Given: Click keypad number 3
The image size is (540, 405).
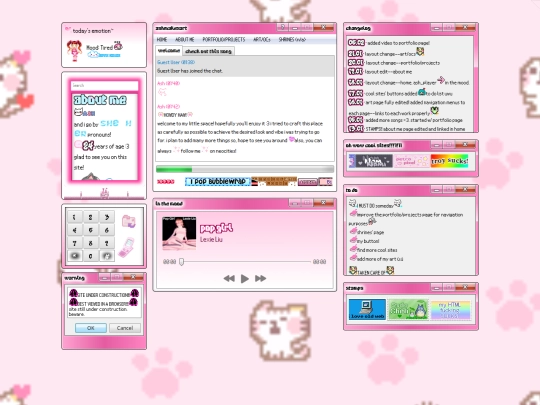Looking at the screenshot, I should (x=107, y=217).
